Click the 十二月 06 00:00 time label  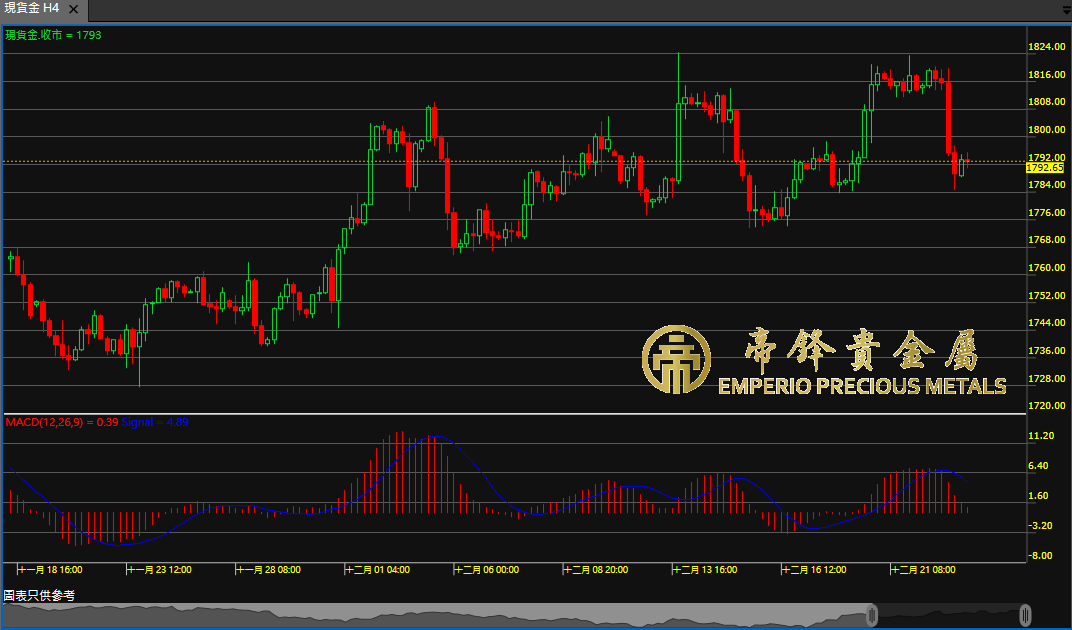[487, 570]
